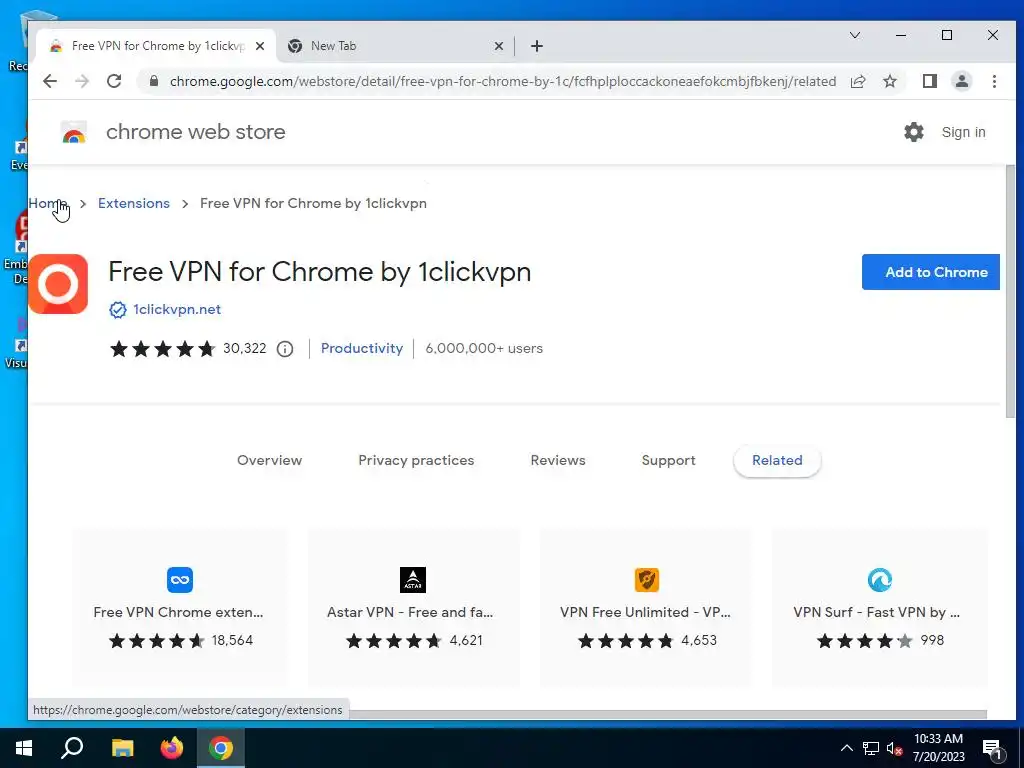Open the Reviews tab
This screenshot has width=1024, height=768.
click(558, 460)
